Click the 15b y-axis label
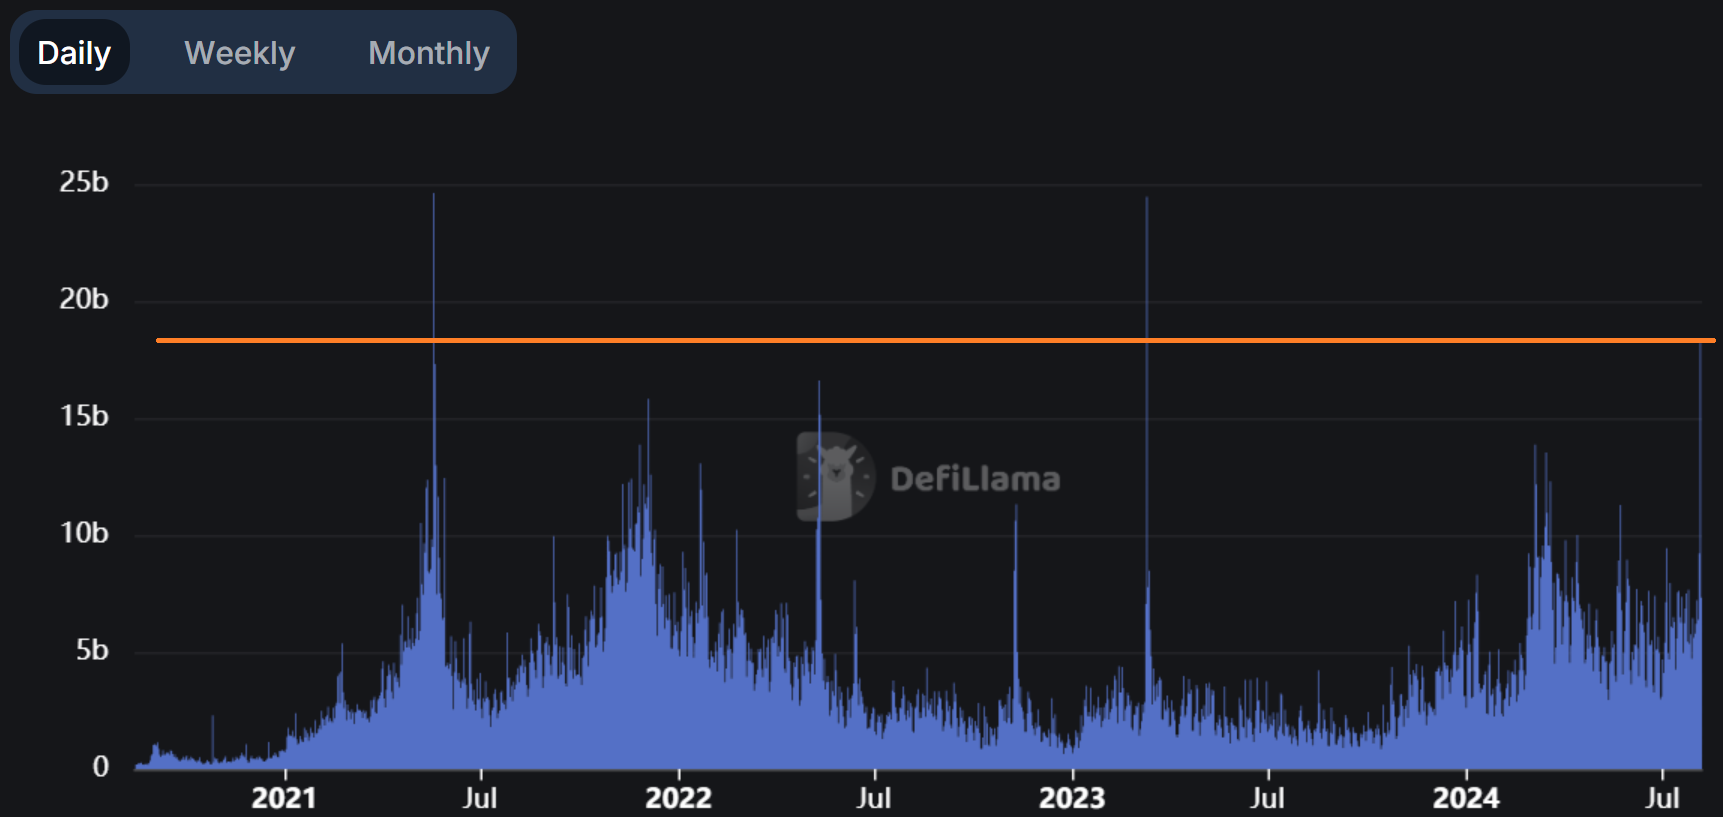This screenshot has height=817, width=1723. click(x=84, y=416)
